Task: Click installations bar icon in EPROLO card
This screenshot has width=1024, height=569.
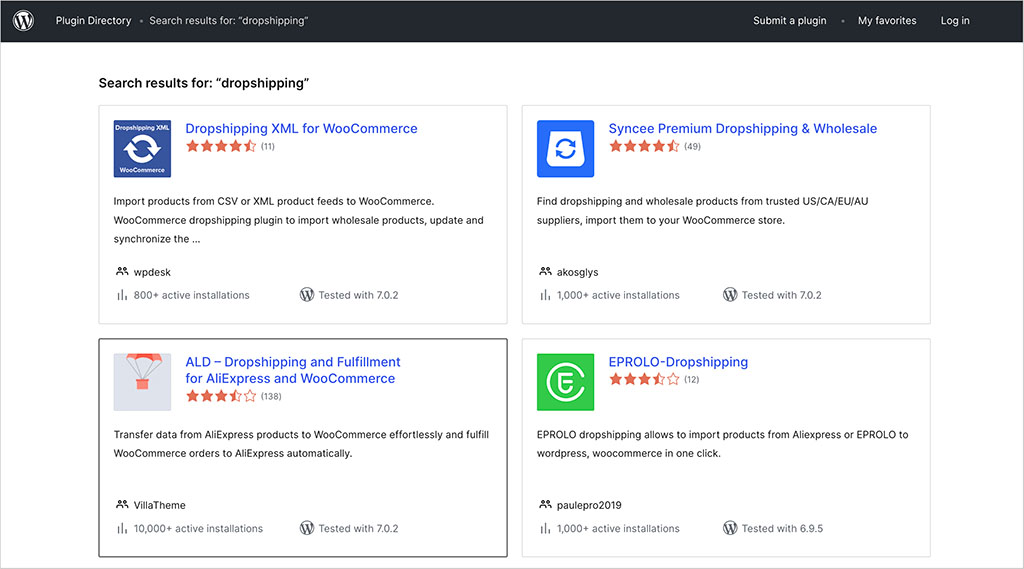Action: pos(545,528)
